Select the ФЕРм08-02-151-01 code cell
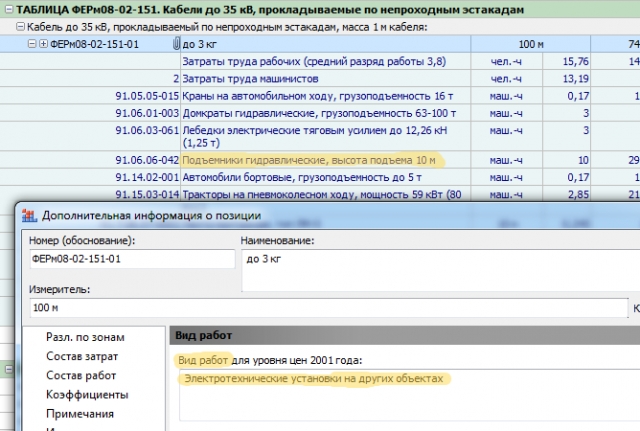Viewport: 640px width, 431px height. [94, 44]
